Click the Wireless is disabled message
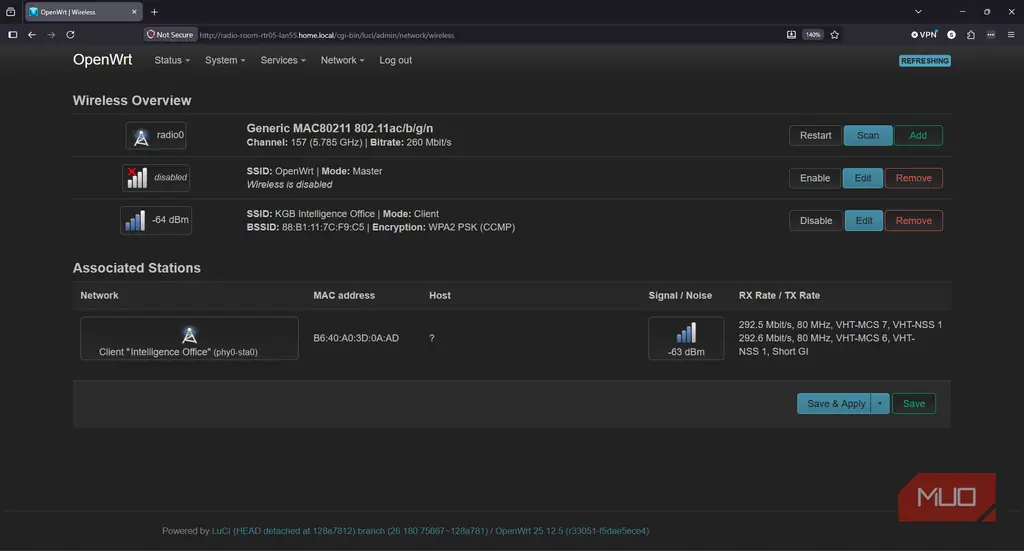1024x551 pixels. (x=289, y=185)
